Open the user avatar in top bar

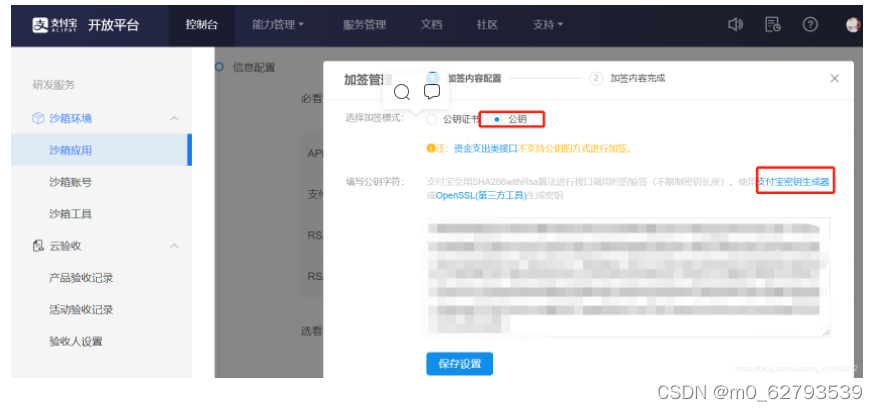click(x=853, y=25)
